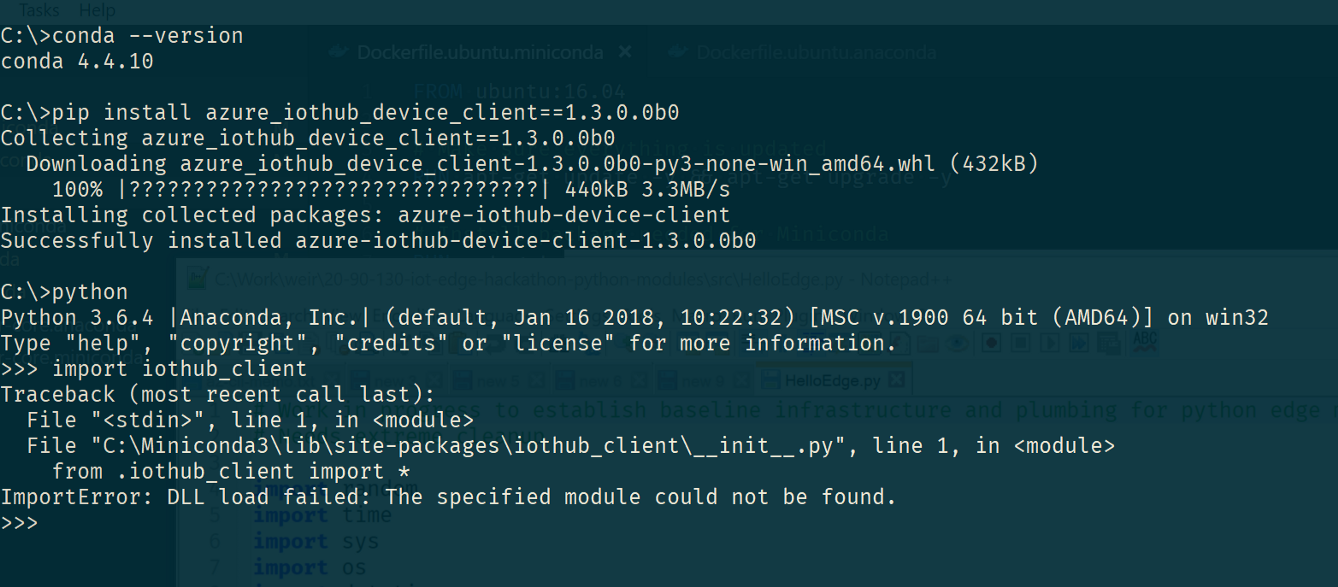The image size is (1338, 587).
Task: Click the 'import time' code line
Action: tap(322, 516)
